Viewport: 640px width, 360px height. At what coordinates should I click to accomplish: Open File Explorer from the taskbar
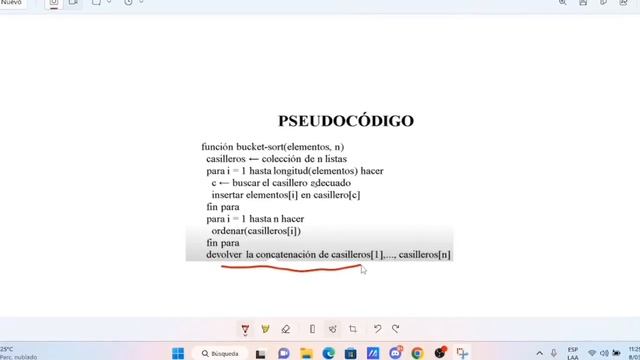click(306, 353)
